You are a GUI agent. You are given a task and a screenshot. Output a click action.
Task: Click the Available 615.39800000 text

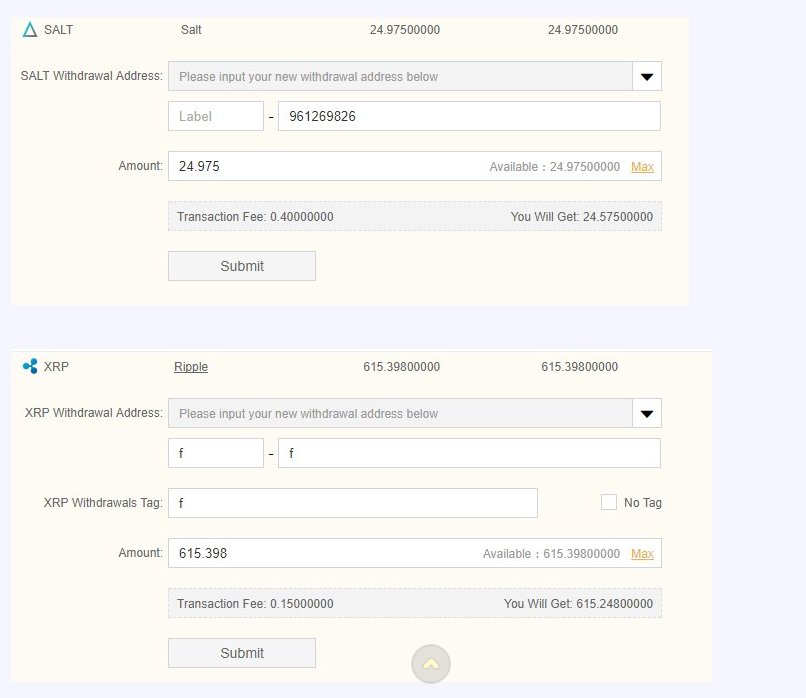tap(551, 554)
